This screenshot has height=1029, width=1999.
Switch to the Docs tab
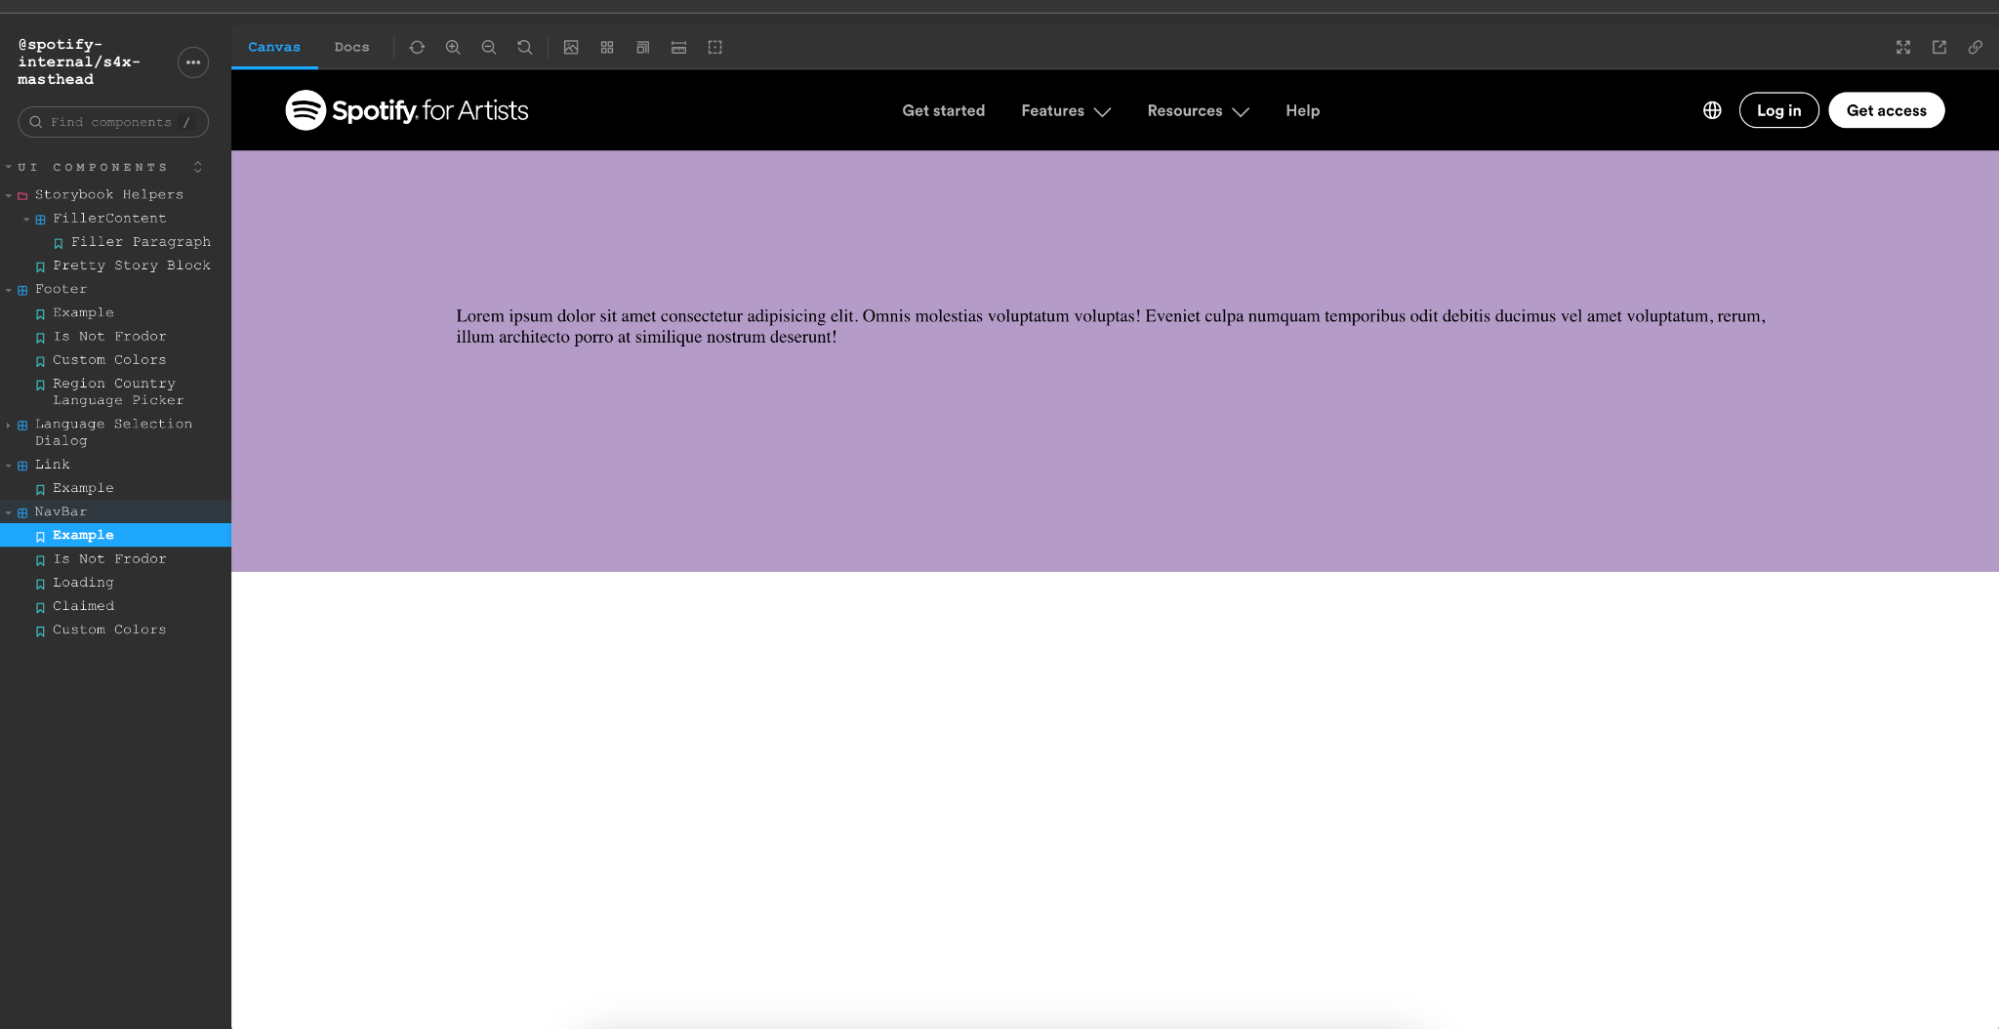pos(351,47)
